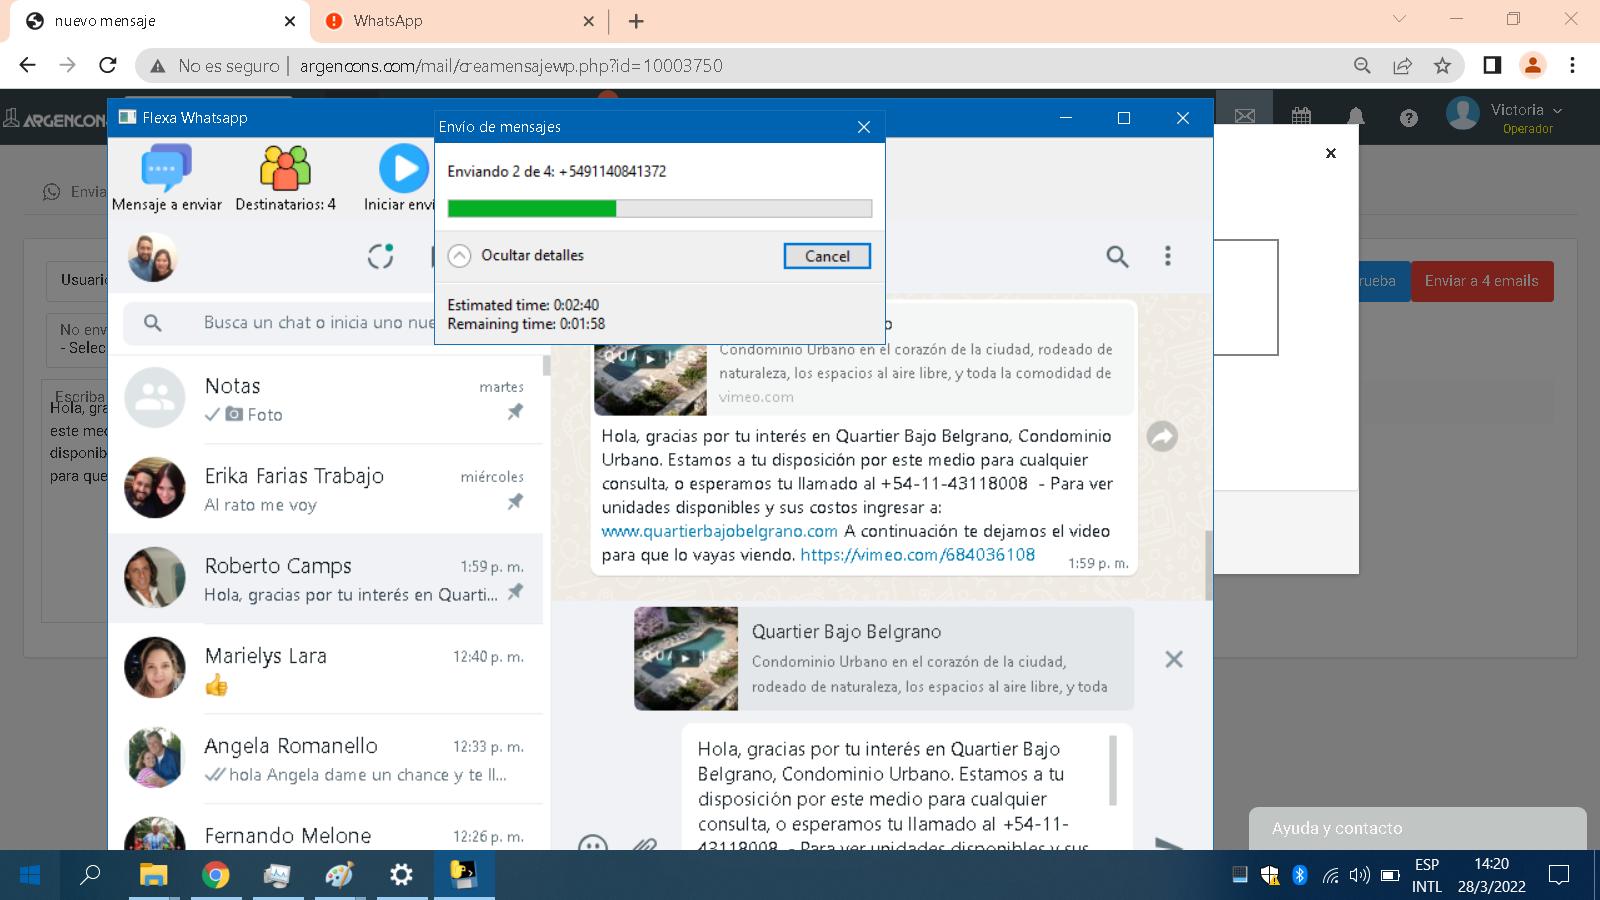Open Chrome from the taskbar
This screenshot has height=900, width=1600.
click(x=215, y=875)
